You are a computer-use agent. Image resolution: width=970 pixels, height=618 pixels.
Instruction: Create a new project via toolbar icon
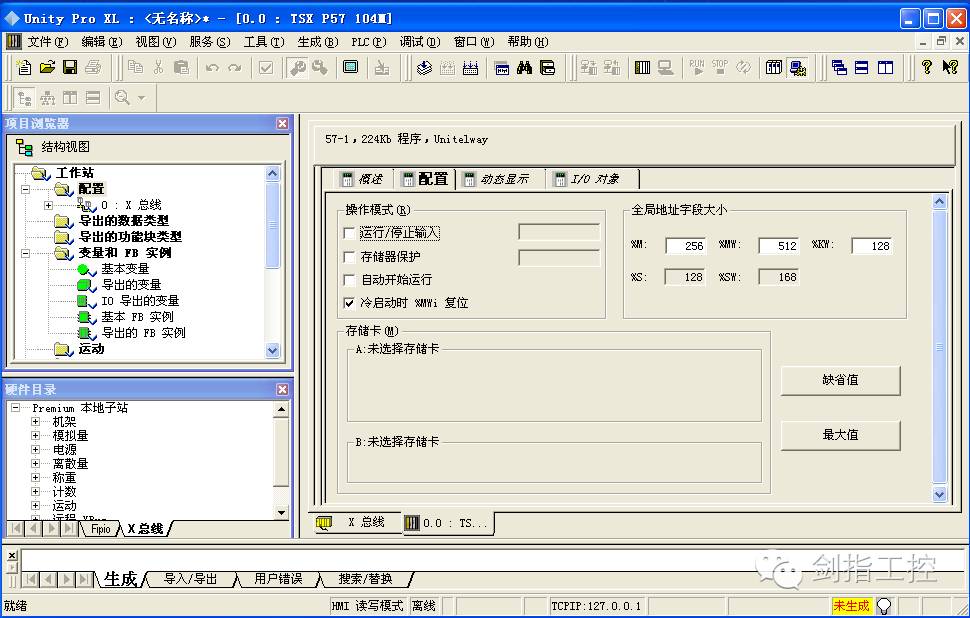coord(24,67)
